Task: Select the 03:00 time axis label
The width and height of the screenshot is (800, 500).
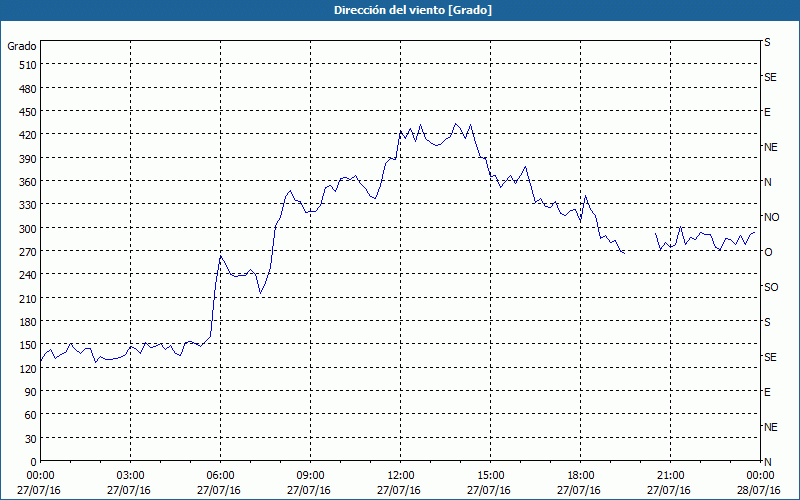Action: tap(129, 476)
